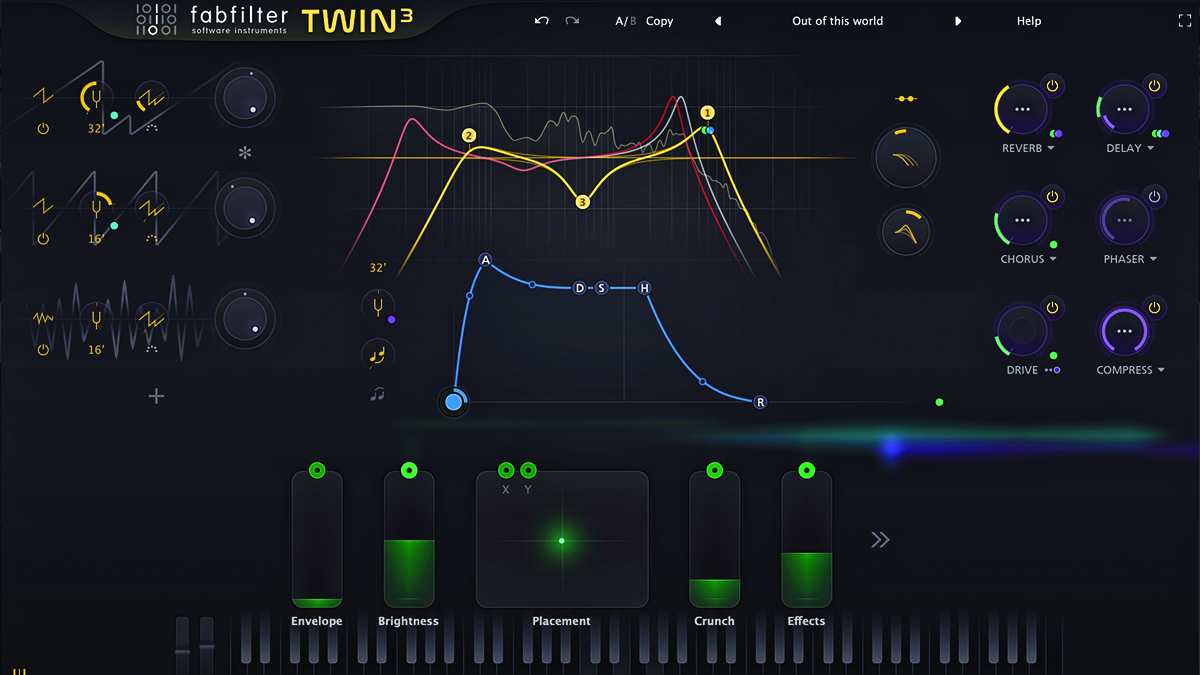Click the redo arrow in the top bar
This screenshot has width=1200, height=675.
pyautogui.click(x=572, y=21)
